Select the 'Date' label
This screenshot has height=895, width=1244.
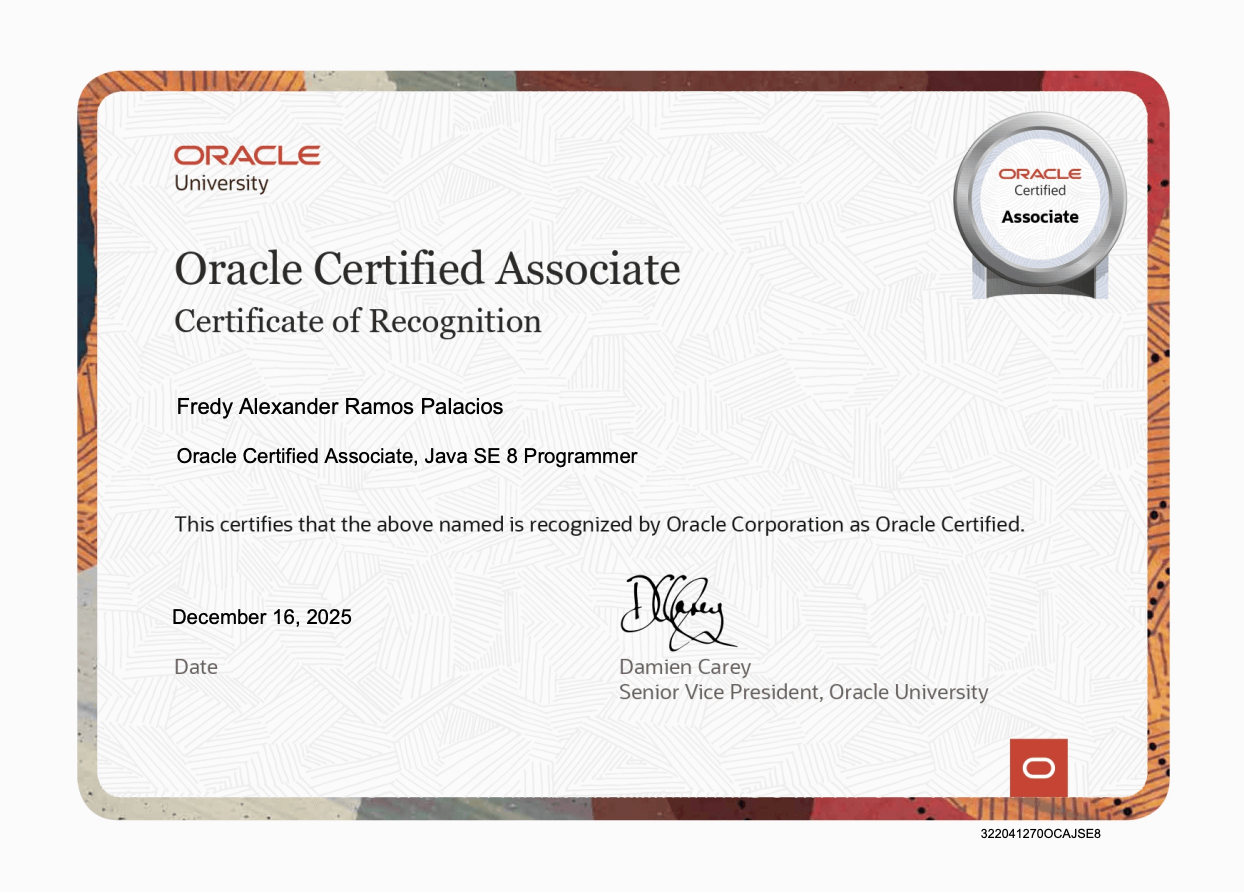(x=196, y=667)
